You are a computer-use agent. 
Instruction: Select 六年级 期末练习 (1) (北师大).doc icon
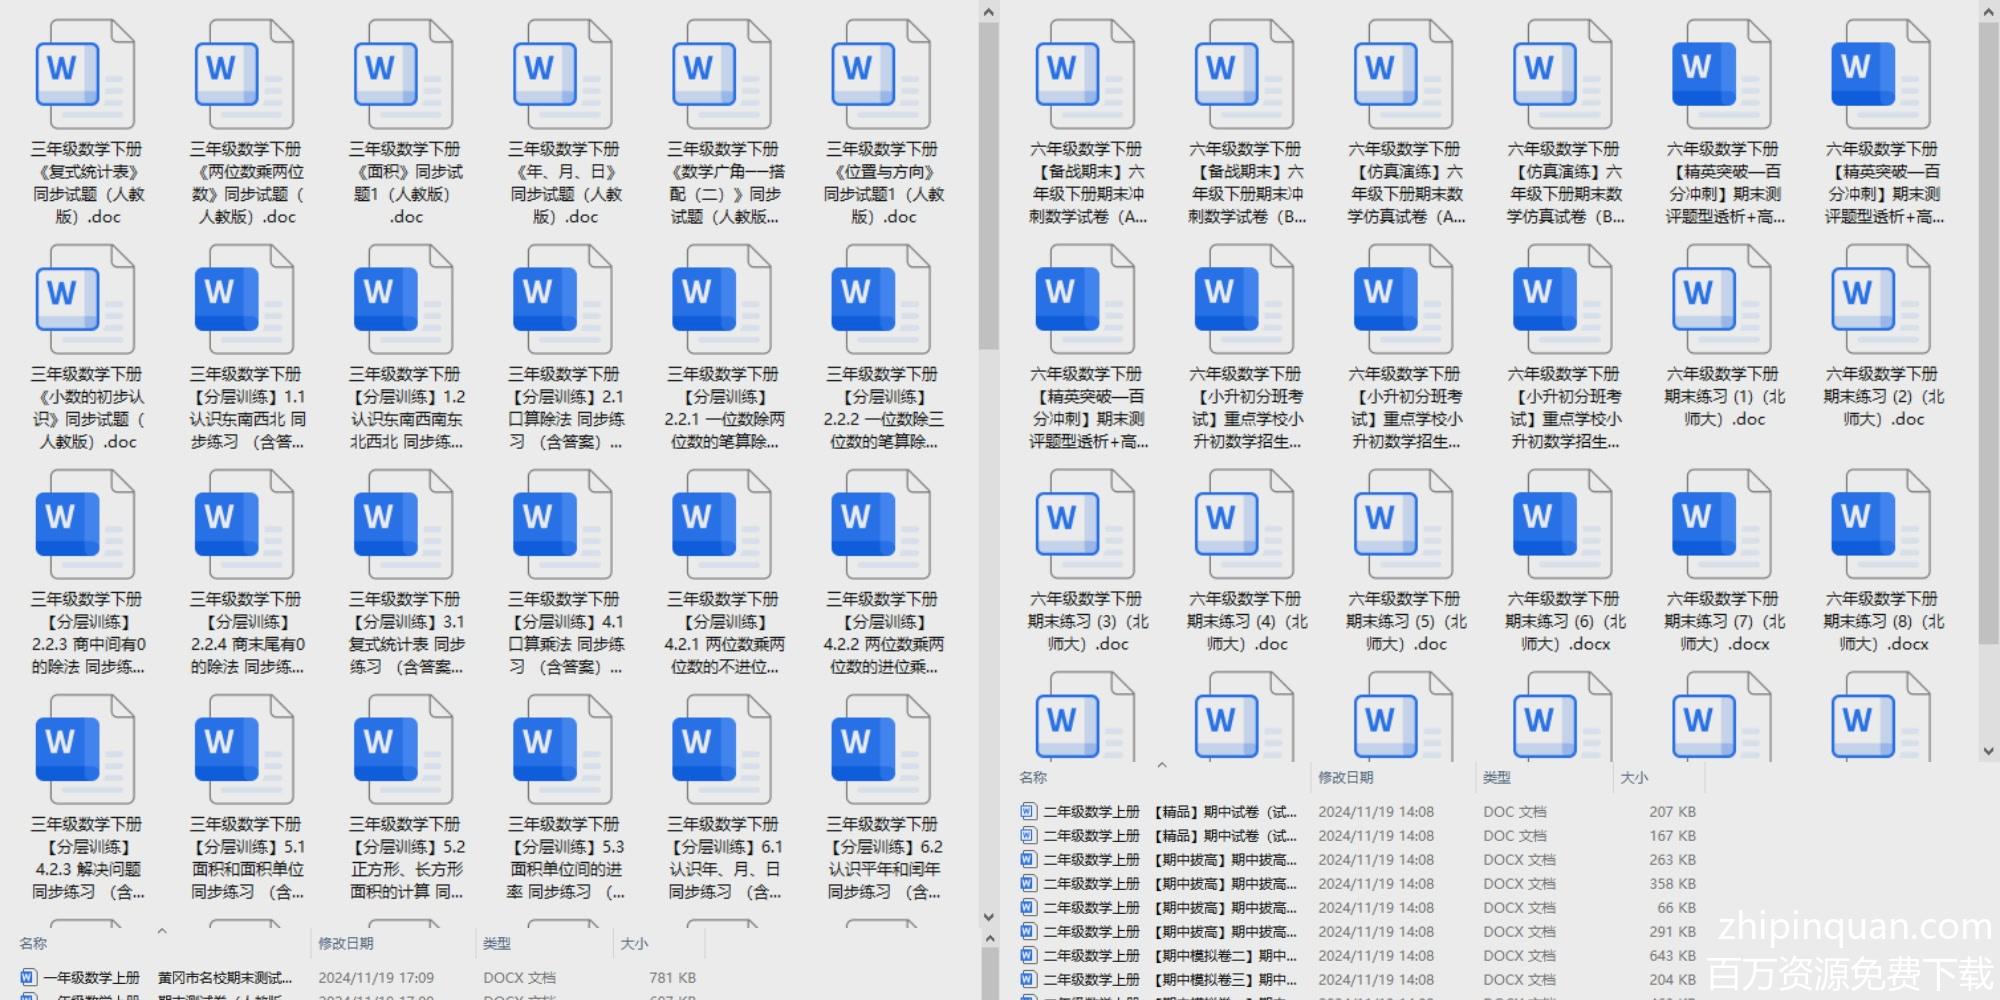click(1721, 300)
